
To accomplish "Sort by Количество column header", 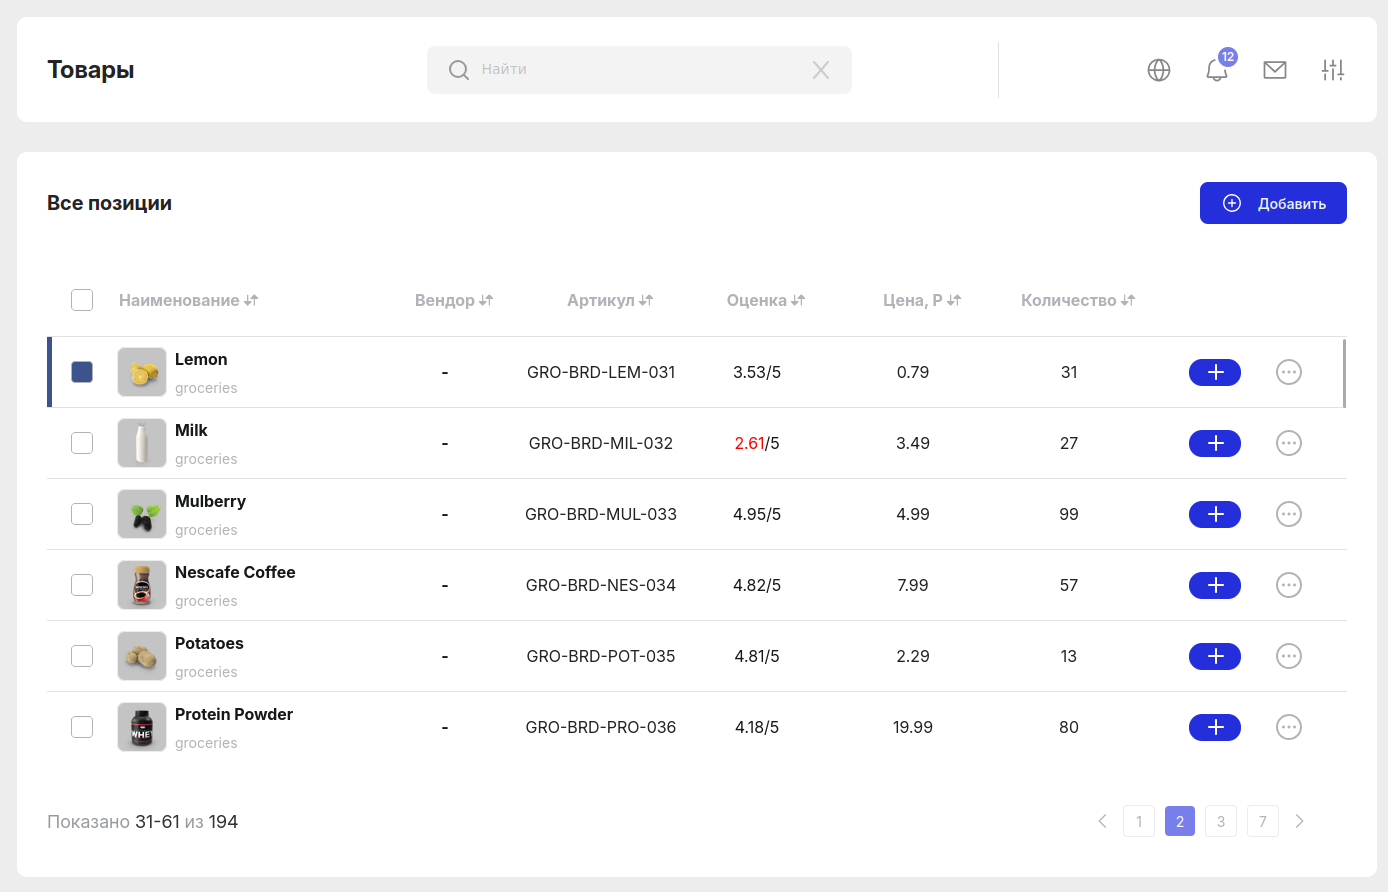I will click(x=1078, y=300).
